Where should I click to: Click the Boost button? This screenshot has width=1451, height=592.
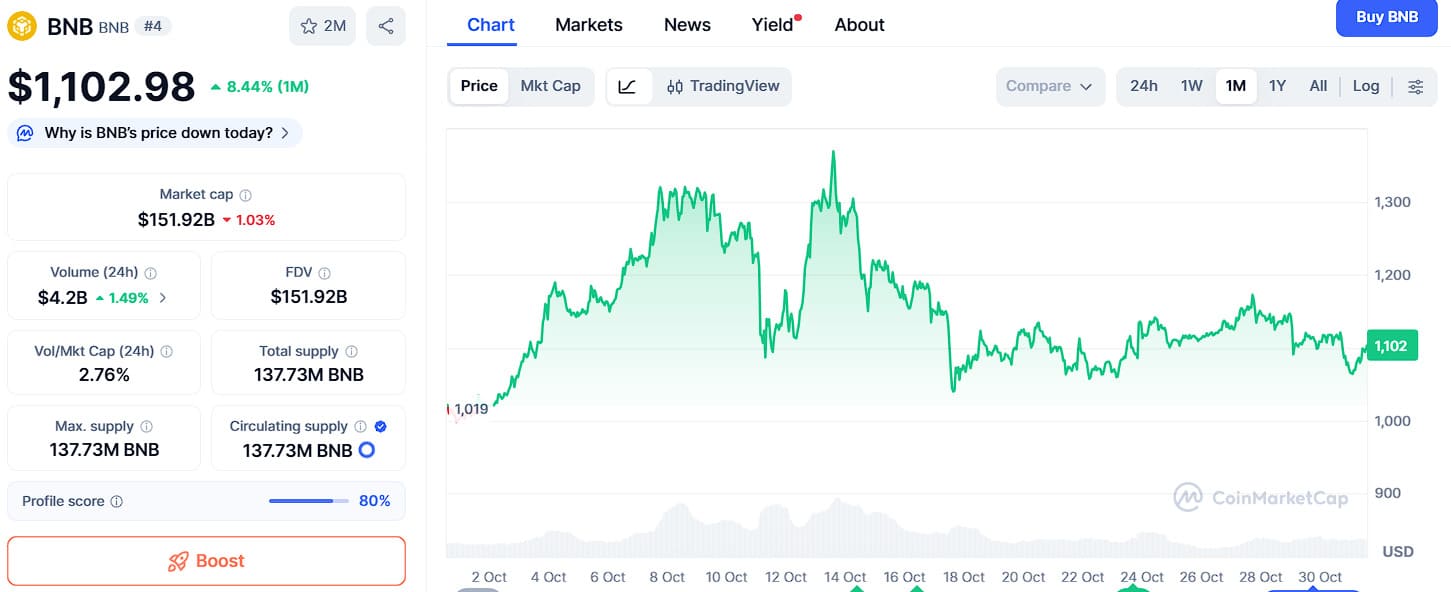[x=206, y=561]
